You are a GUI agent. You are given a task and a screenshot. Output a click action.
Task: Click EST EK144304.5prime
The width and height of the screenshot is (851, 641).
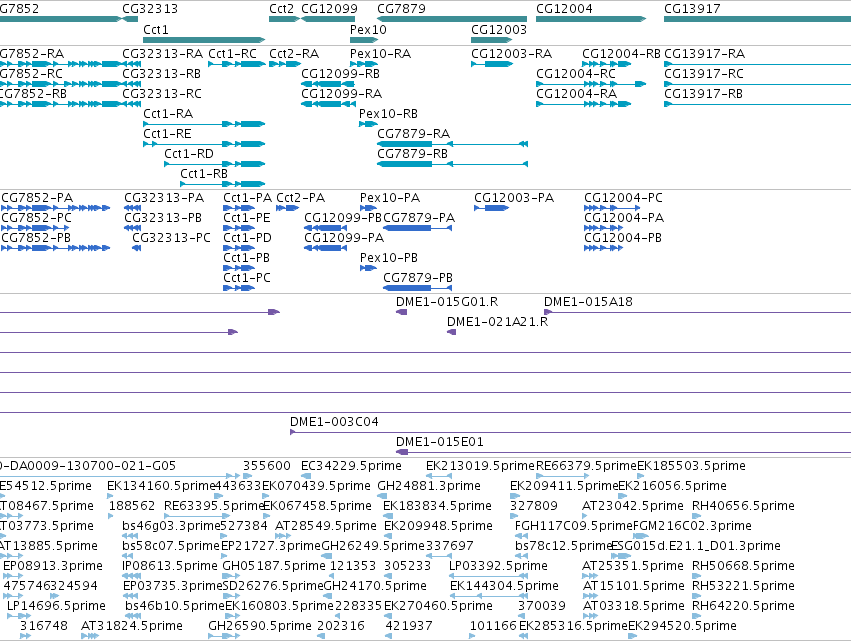[487, 596]
